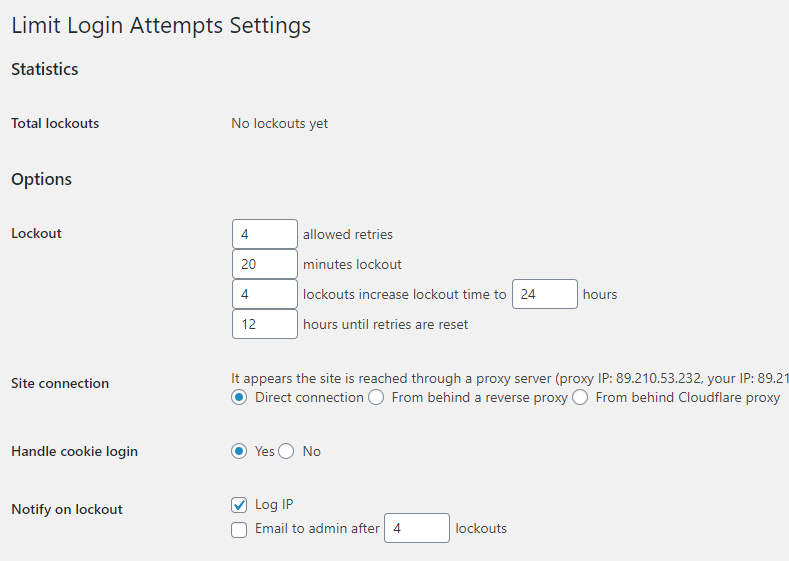Click the 'lockouts increase lockout time to' text

pos(405,294)
